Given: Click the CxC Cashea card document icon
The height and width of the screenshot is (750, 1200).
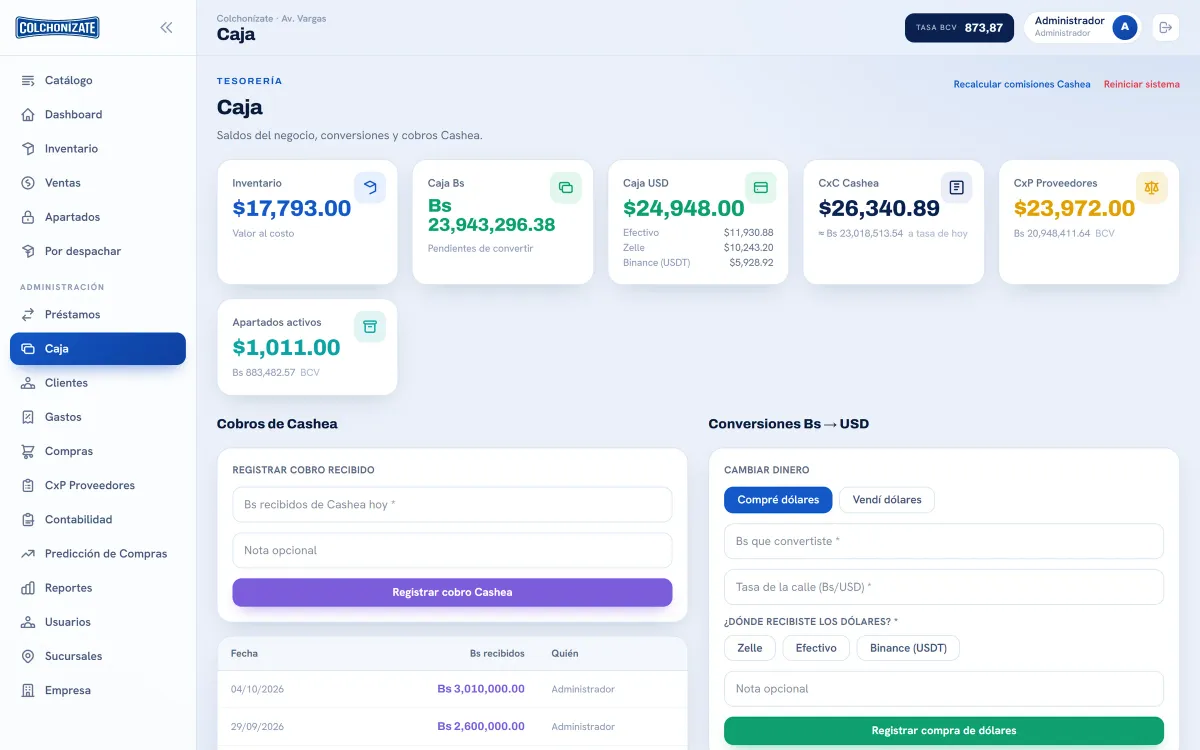Looking at the screenshot, I should 956,187.
